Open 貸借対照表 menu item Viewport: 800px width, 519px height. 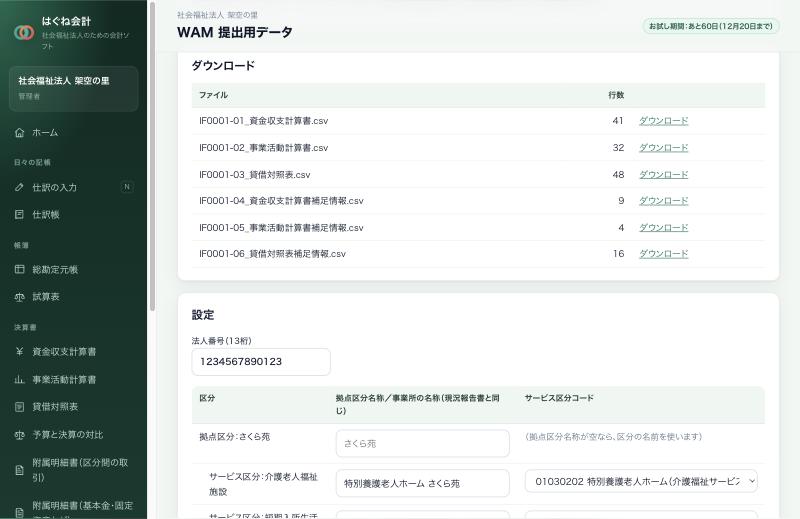(73, 407)
